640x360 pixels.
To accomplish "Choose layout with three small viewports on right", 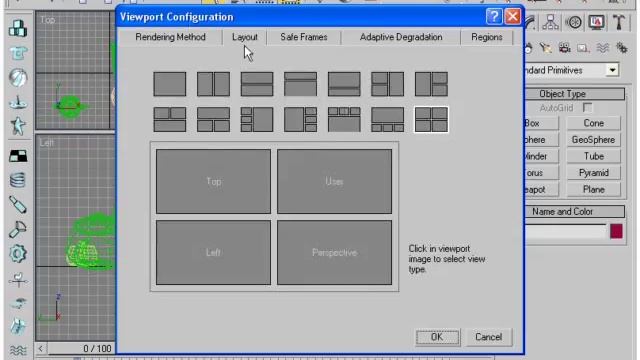I will click(300, 120).
